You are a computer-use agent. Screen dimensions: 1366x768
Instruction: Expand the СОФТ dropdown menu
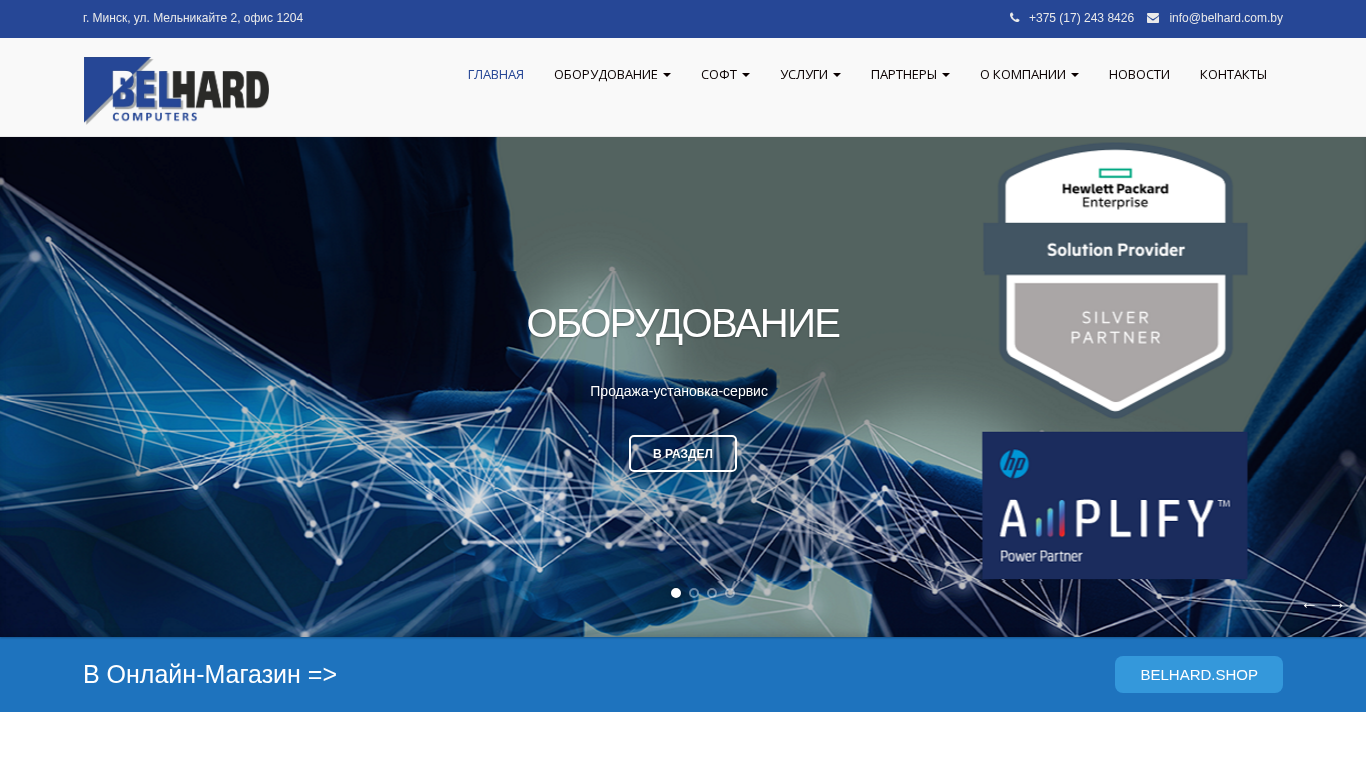pos(725,75)
